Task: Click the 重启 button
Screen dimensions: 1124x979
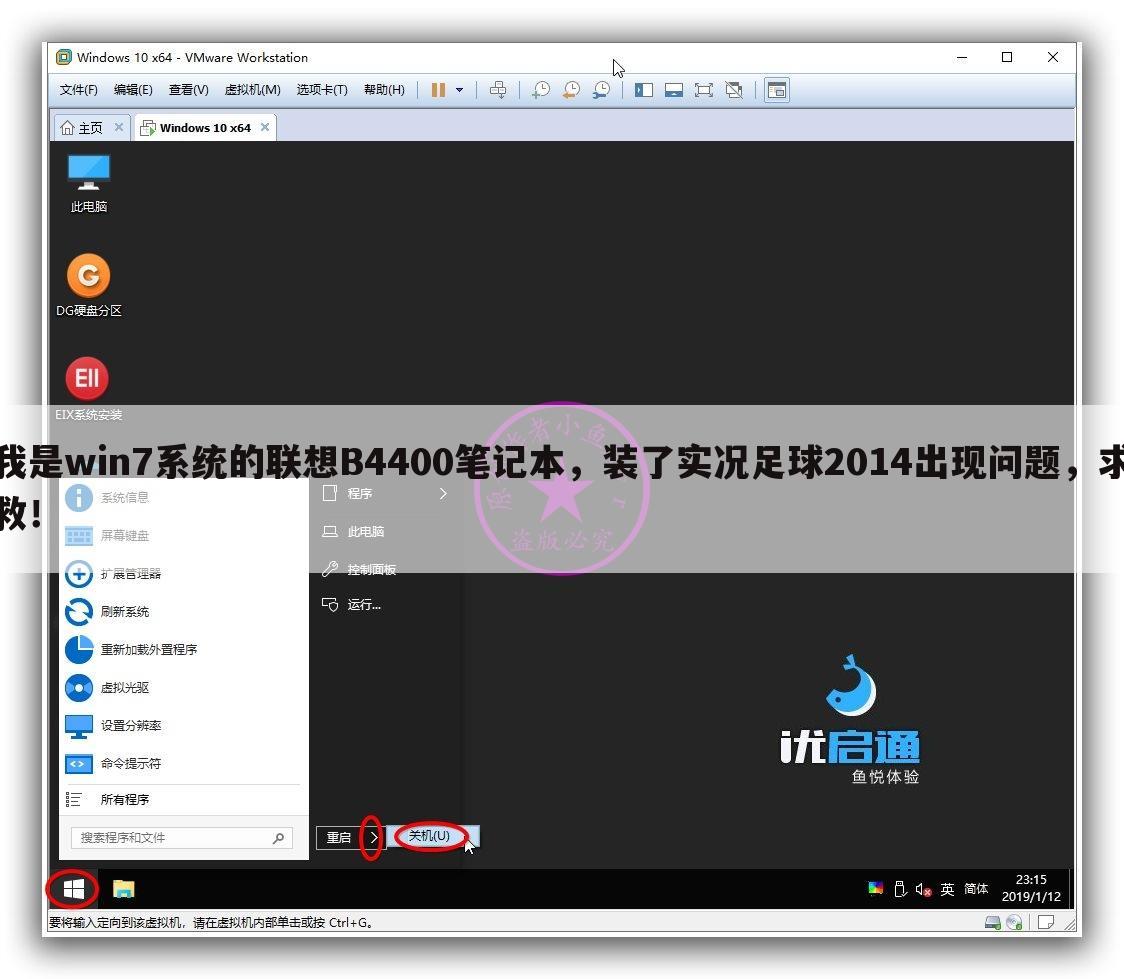Action: (339, 837)
